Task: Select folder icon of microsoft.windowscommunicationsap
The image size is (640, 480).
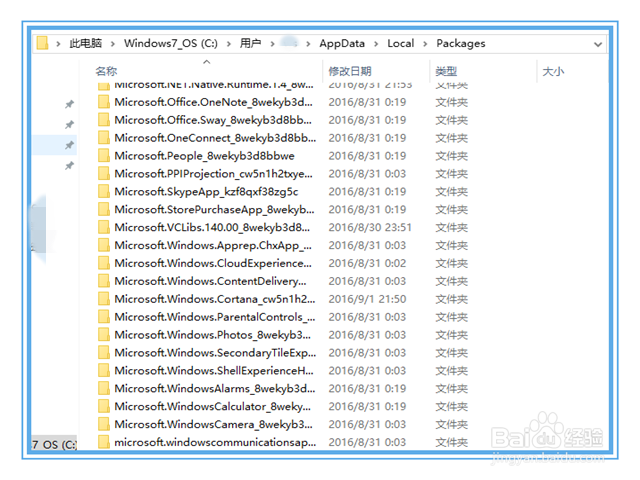Action: [104, 442]
